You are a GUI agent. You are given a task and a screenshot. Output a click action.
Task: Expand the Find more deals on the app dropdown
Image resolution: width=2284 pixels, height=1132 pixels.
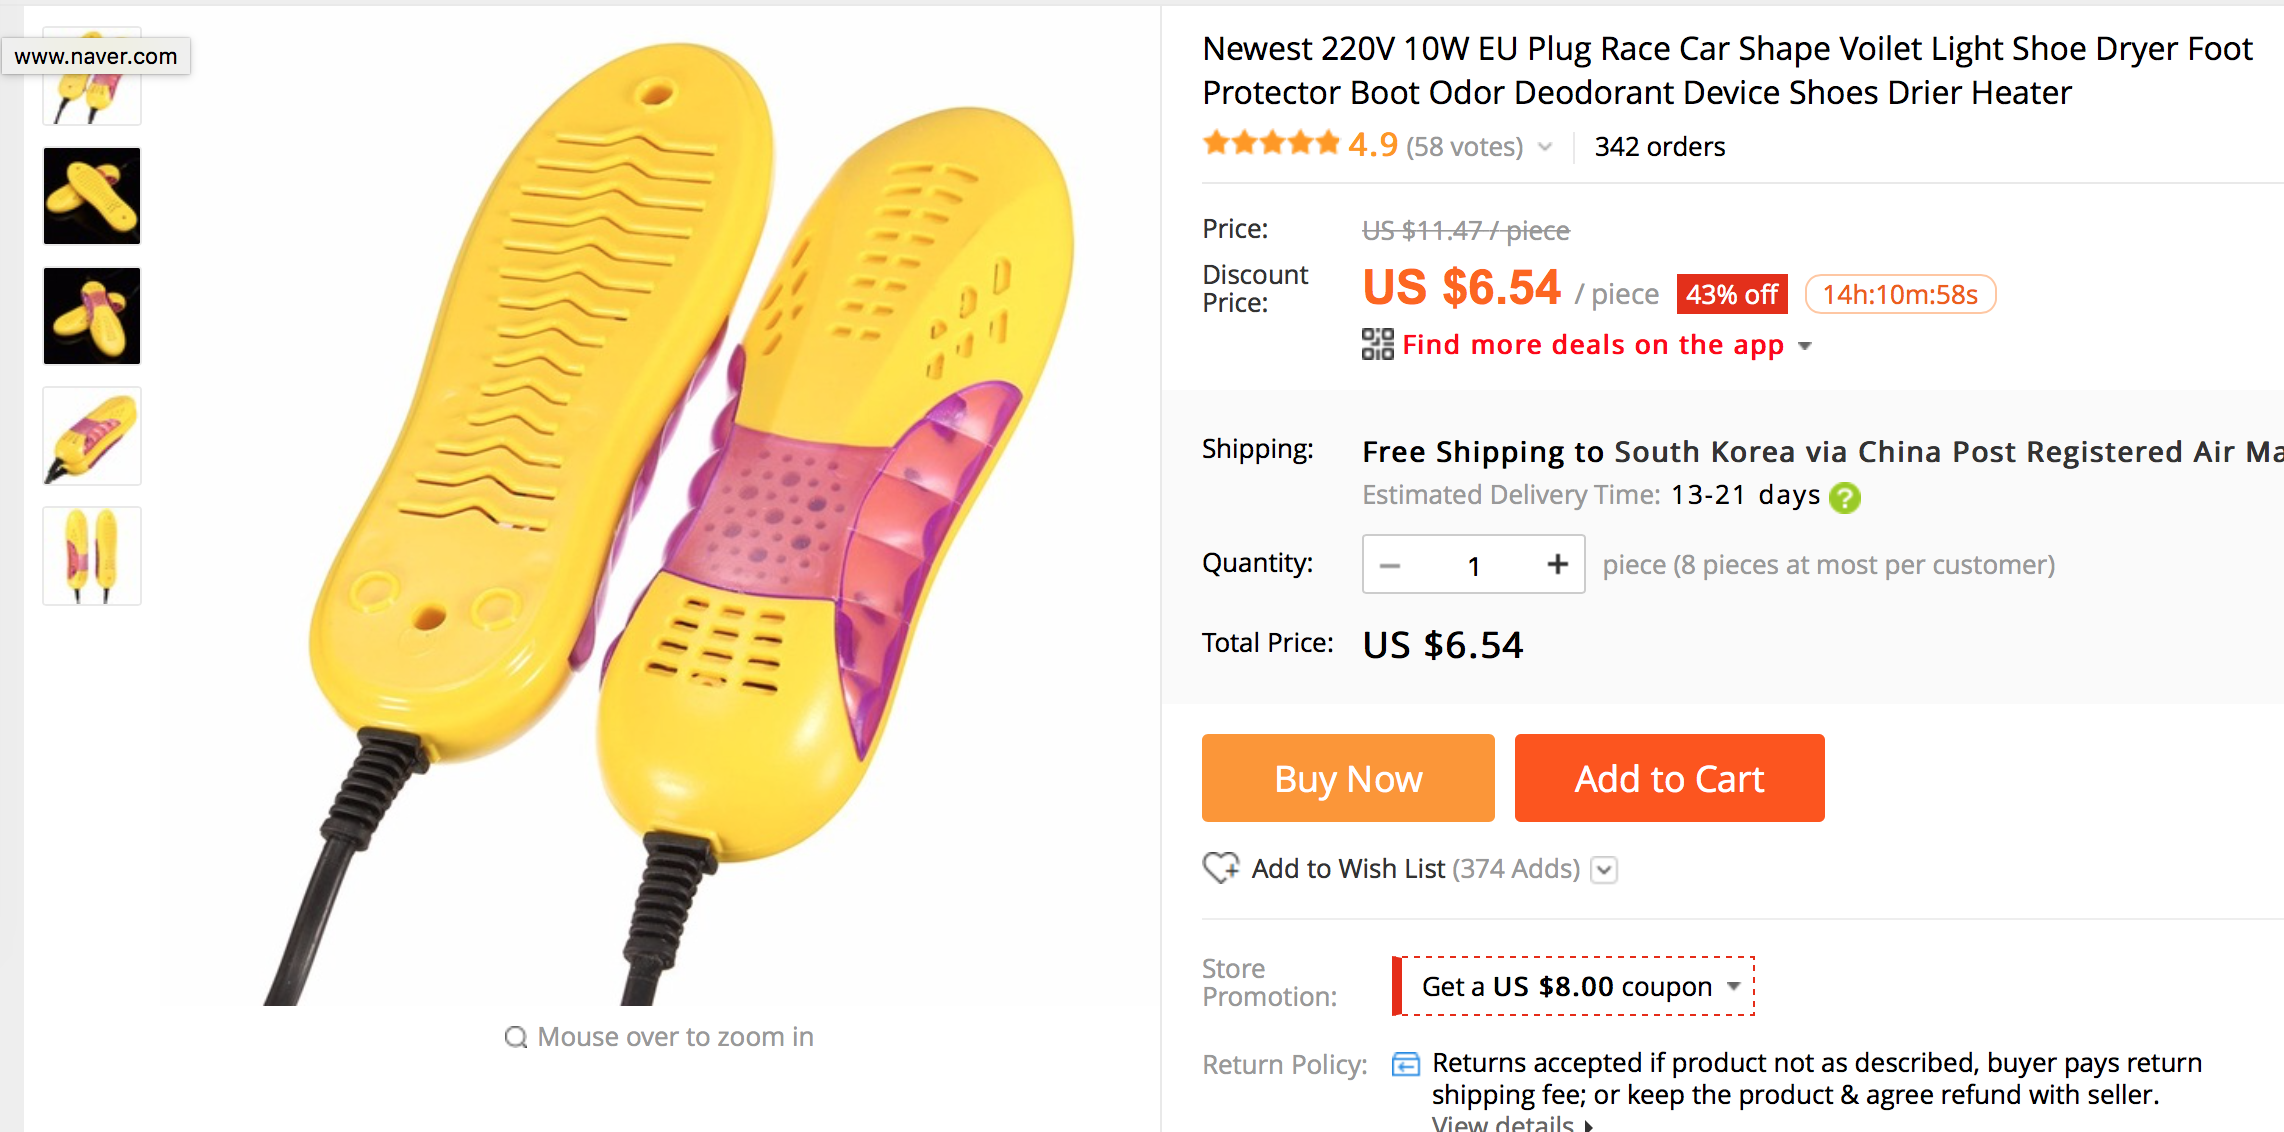(x=1805, y=346)
